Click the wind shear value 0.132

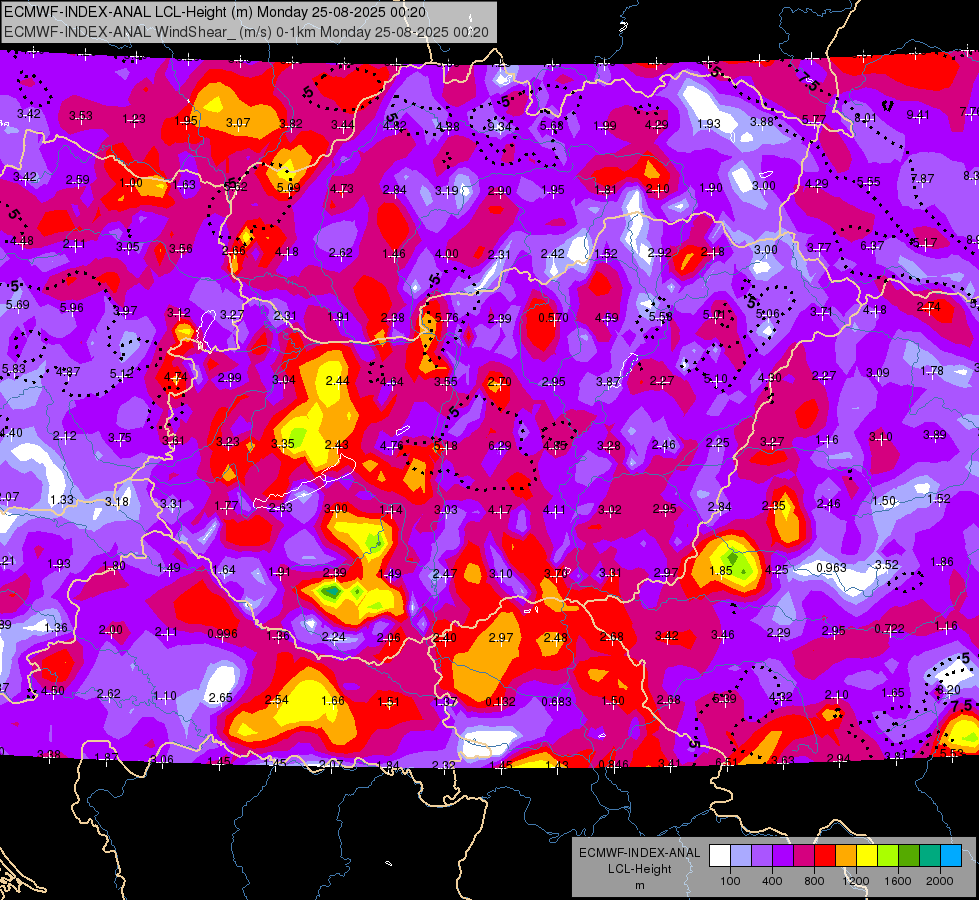(x=501, y=701)
